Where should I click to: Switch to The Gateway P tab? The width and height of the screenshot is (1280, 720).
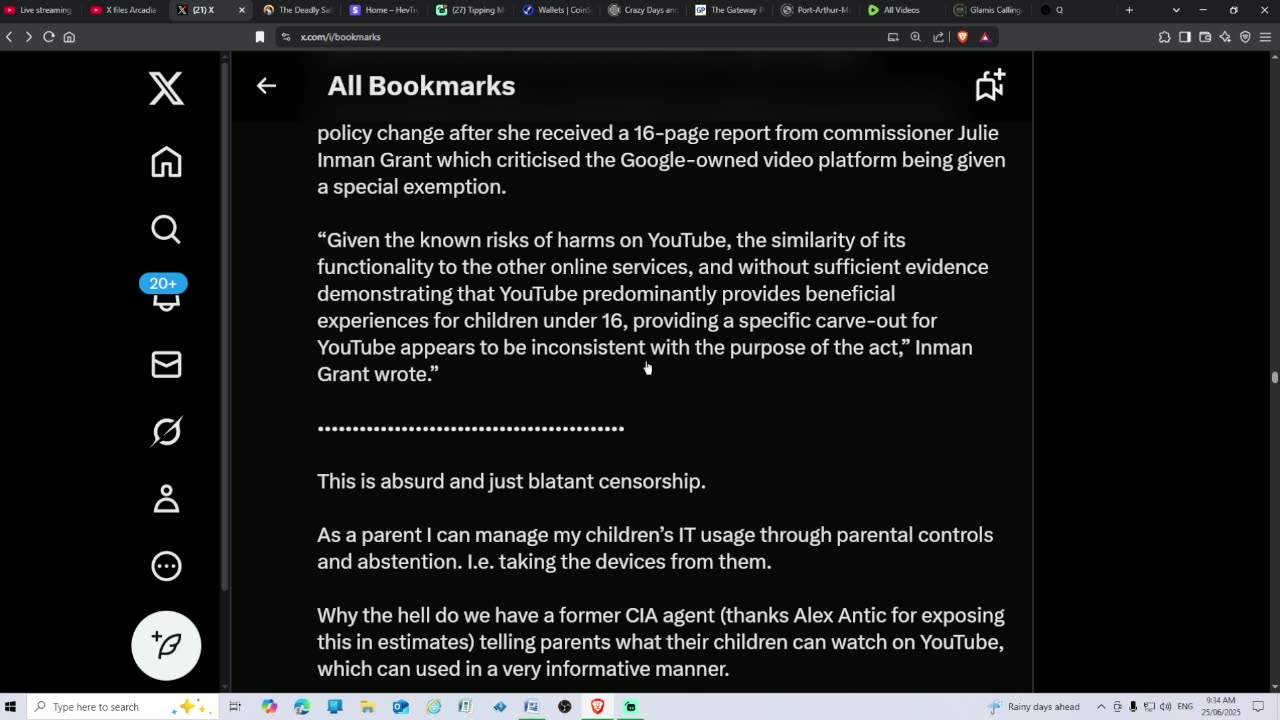click(730, 10)
